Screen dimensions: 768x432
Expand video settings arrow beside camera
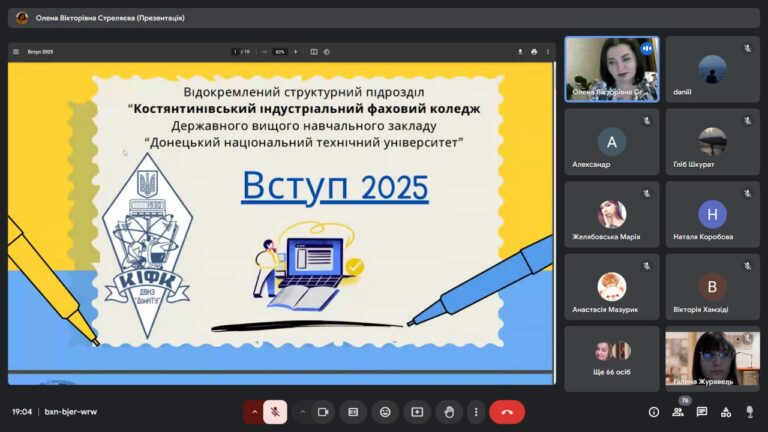click(x=302, y=412)
